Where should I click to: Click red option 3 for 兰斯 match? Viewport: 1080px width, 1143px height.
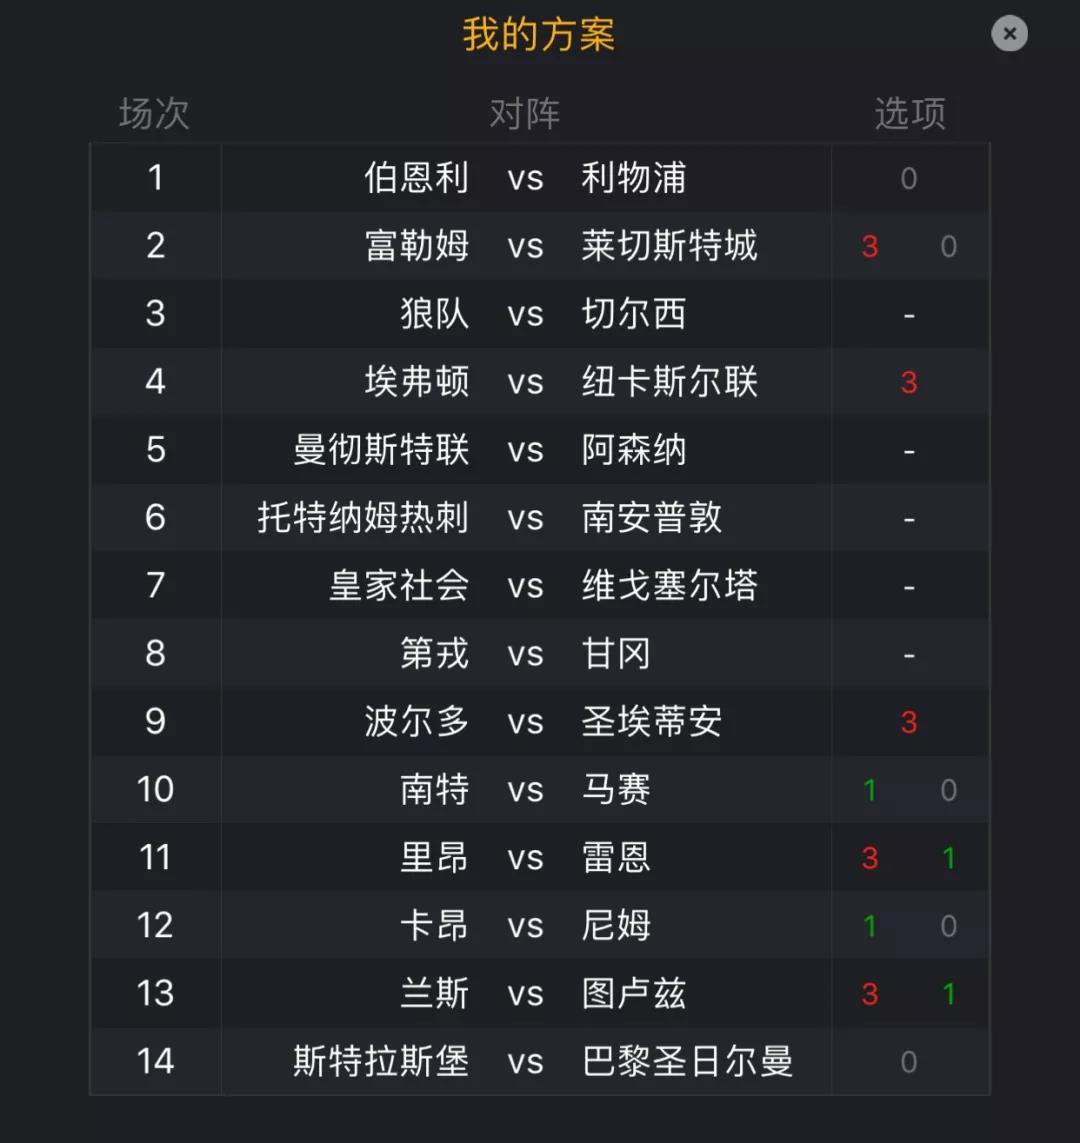click(x=869, y=994)
